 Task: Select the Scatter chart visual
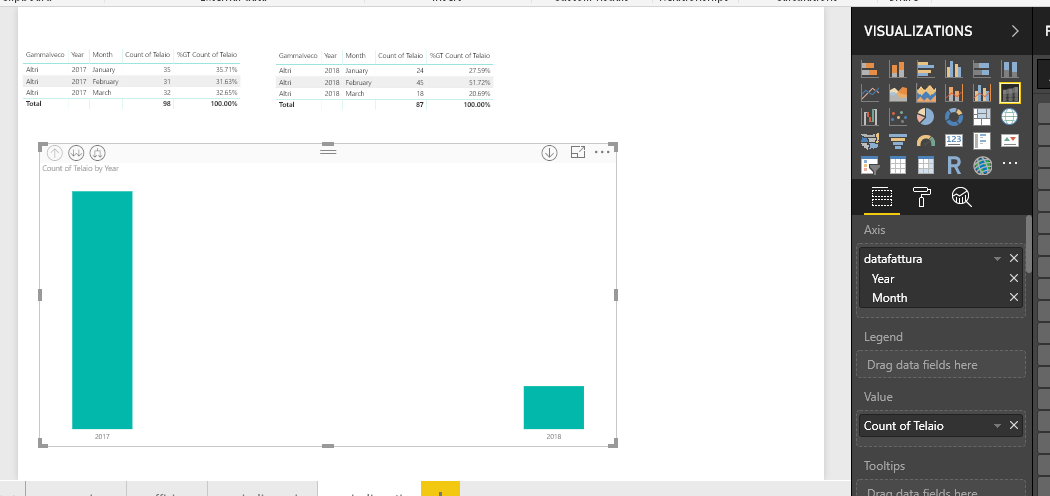point(897,117)
